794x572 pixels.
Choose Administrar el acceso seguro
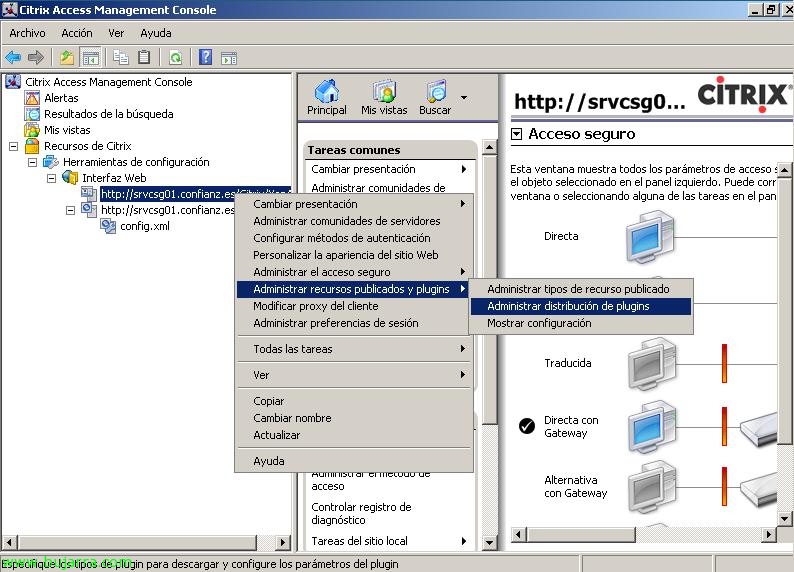click(353, 272)
